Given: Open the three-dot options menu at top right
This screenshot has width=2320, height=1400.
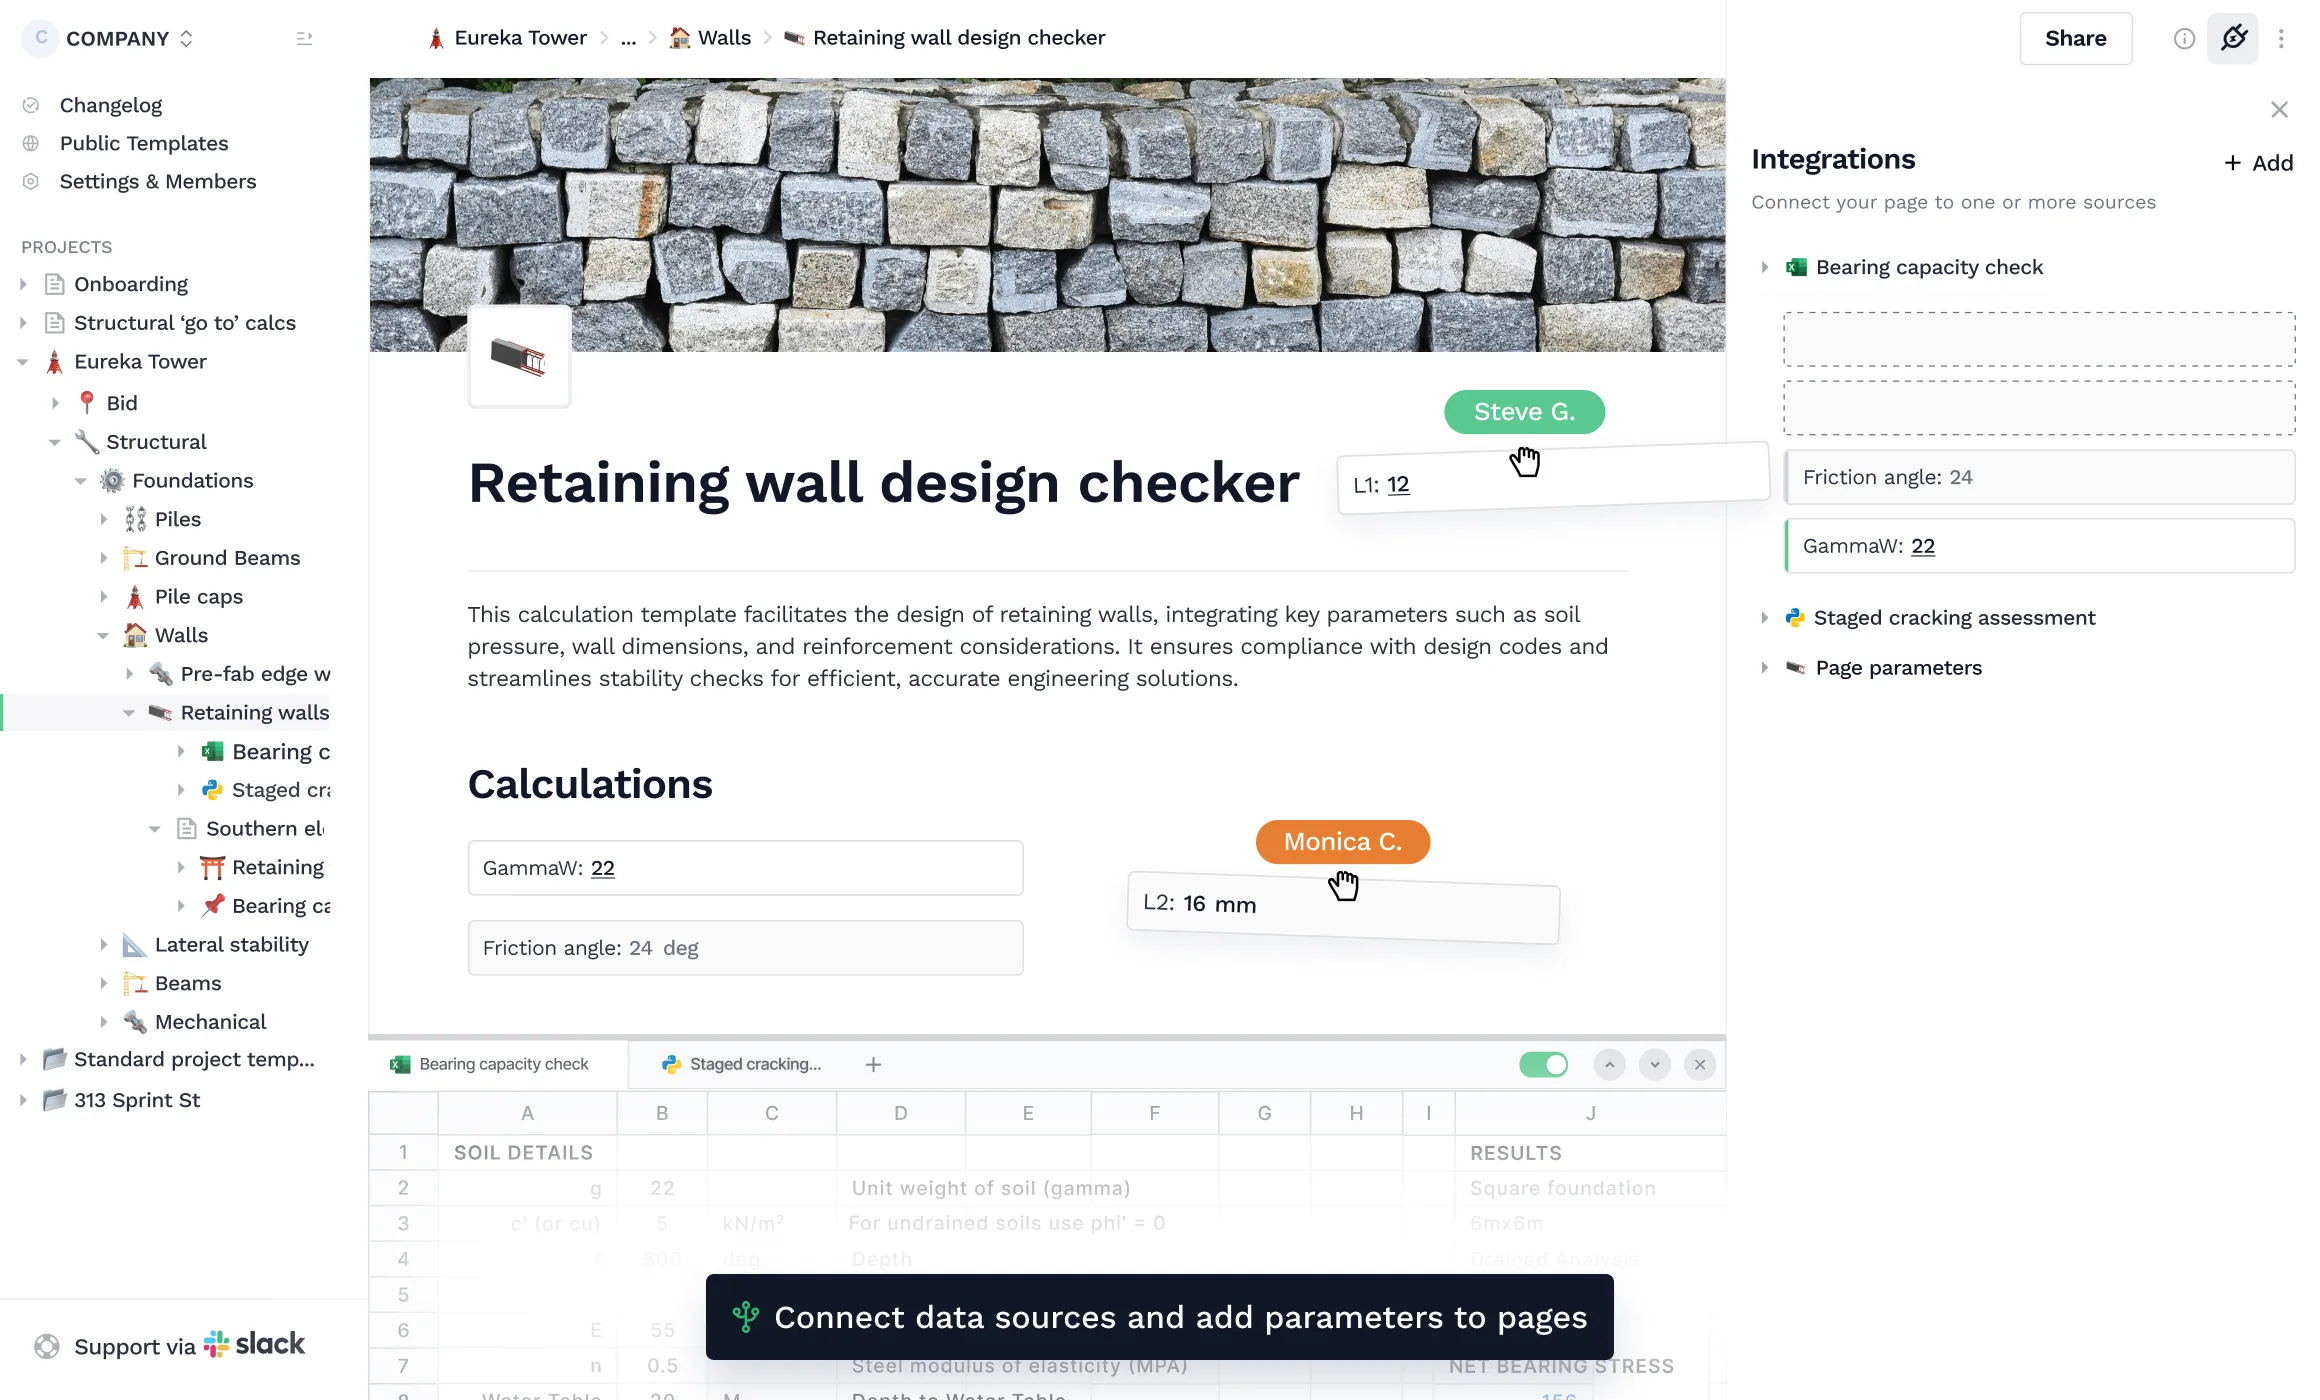Looking at the screenshot, I should point(2281,38).
